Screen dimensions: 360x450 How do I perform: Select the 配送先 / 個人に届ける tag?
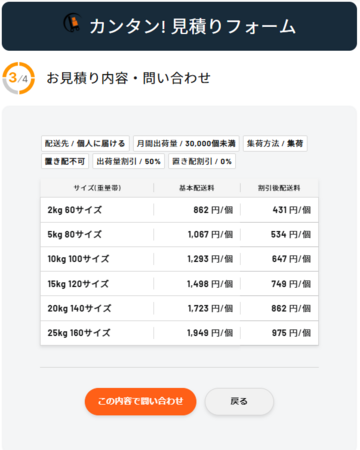85,144
